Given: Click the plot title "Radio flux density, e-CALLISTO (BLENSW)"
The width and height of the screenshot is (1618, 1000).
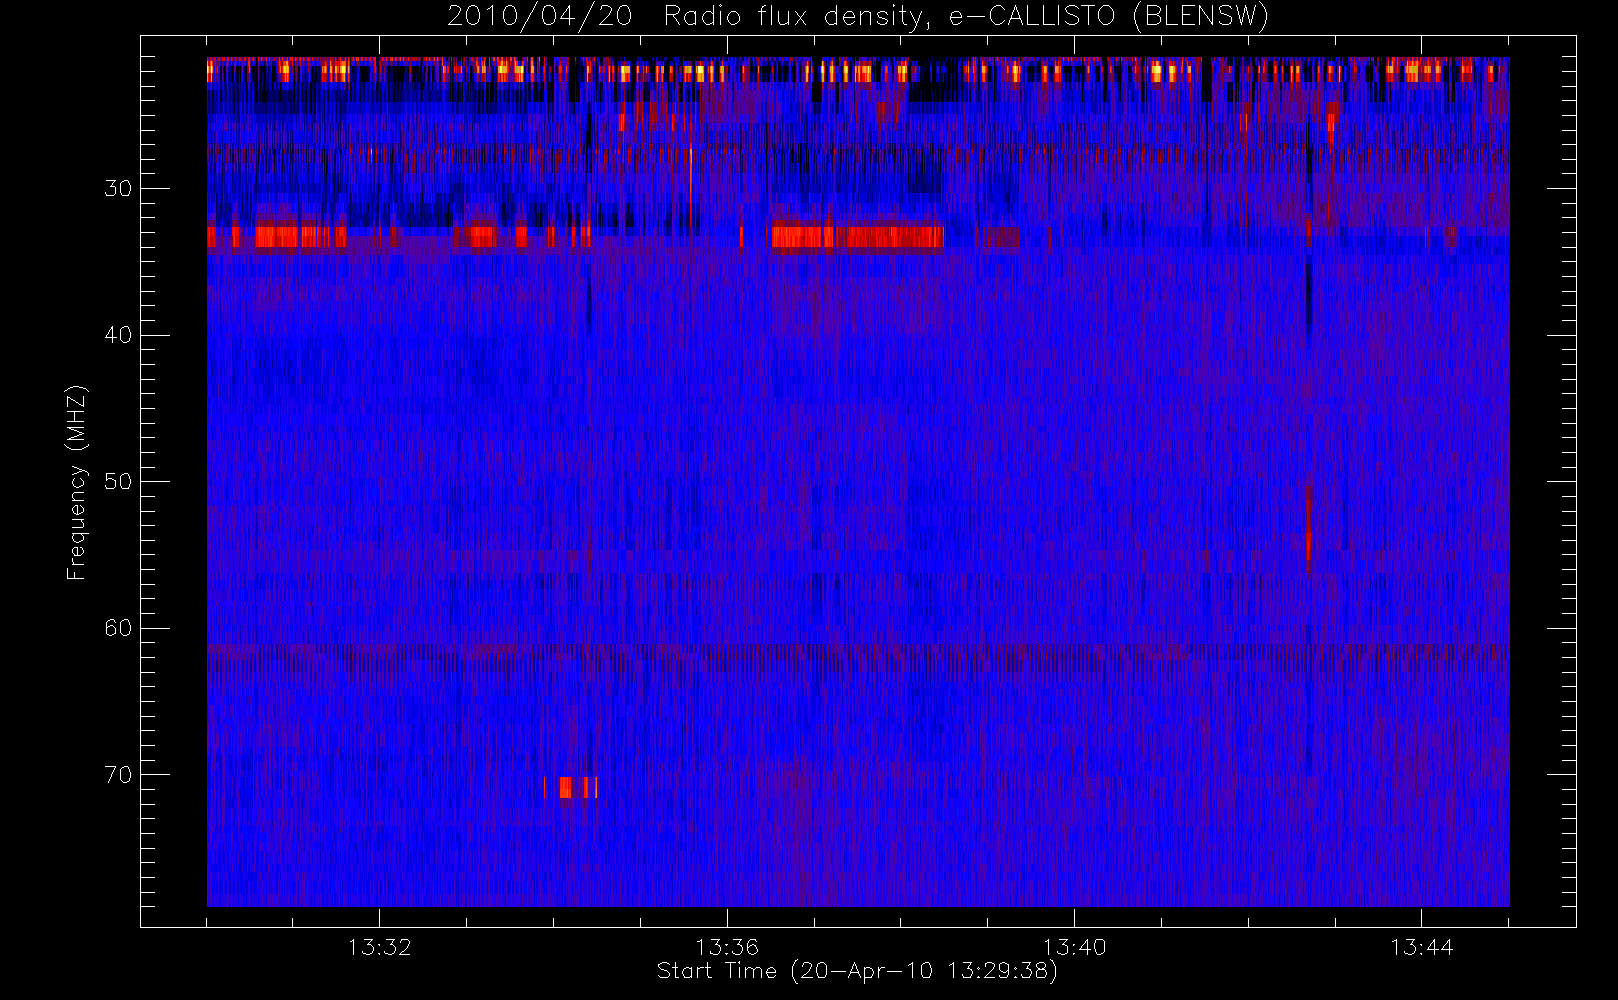Looking at the screenshot, I should pos(966,17).
